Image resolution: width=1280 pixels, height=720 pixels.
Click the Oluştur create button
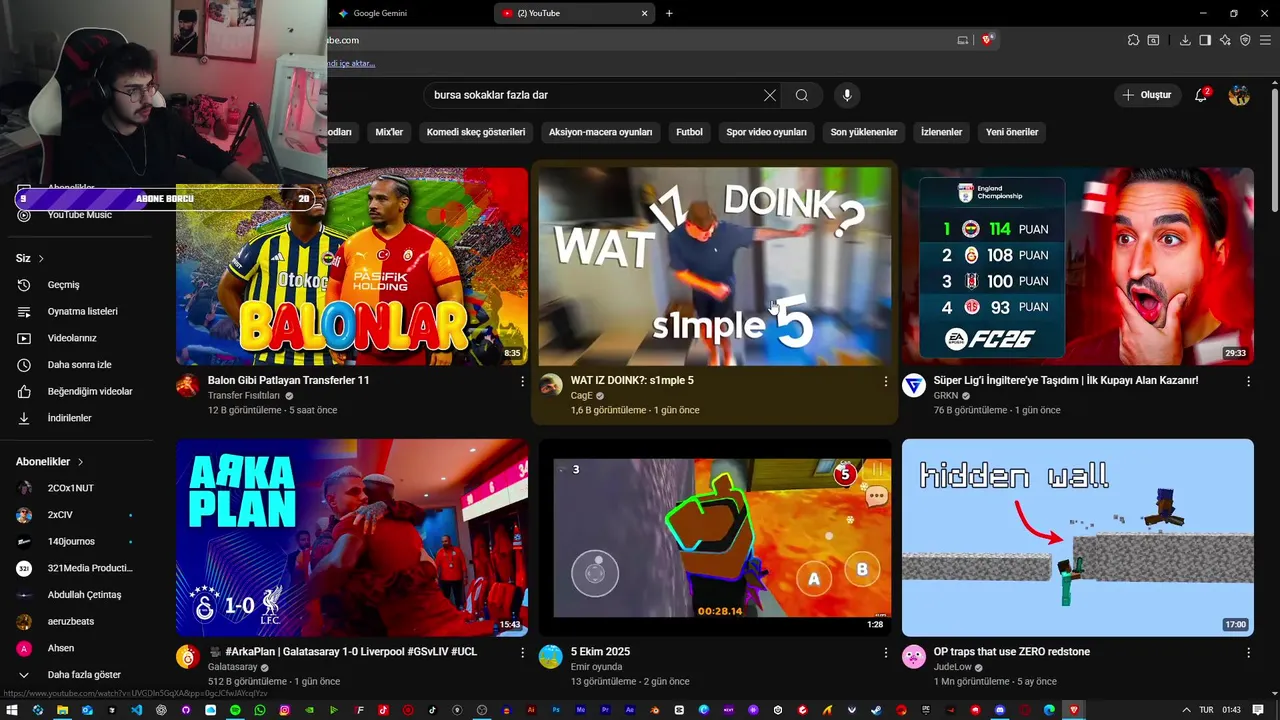[1147, 95]
